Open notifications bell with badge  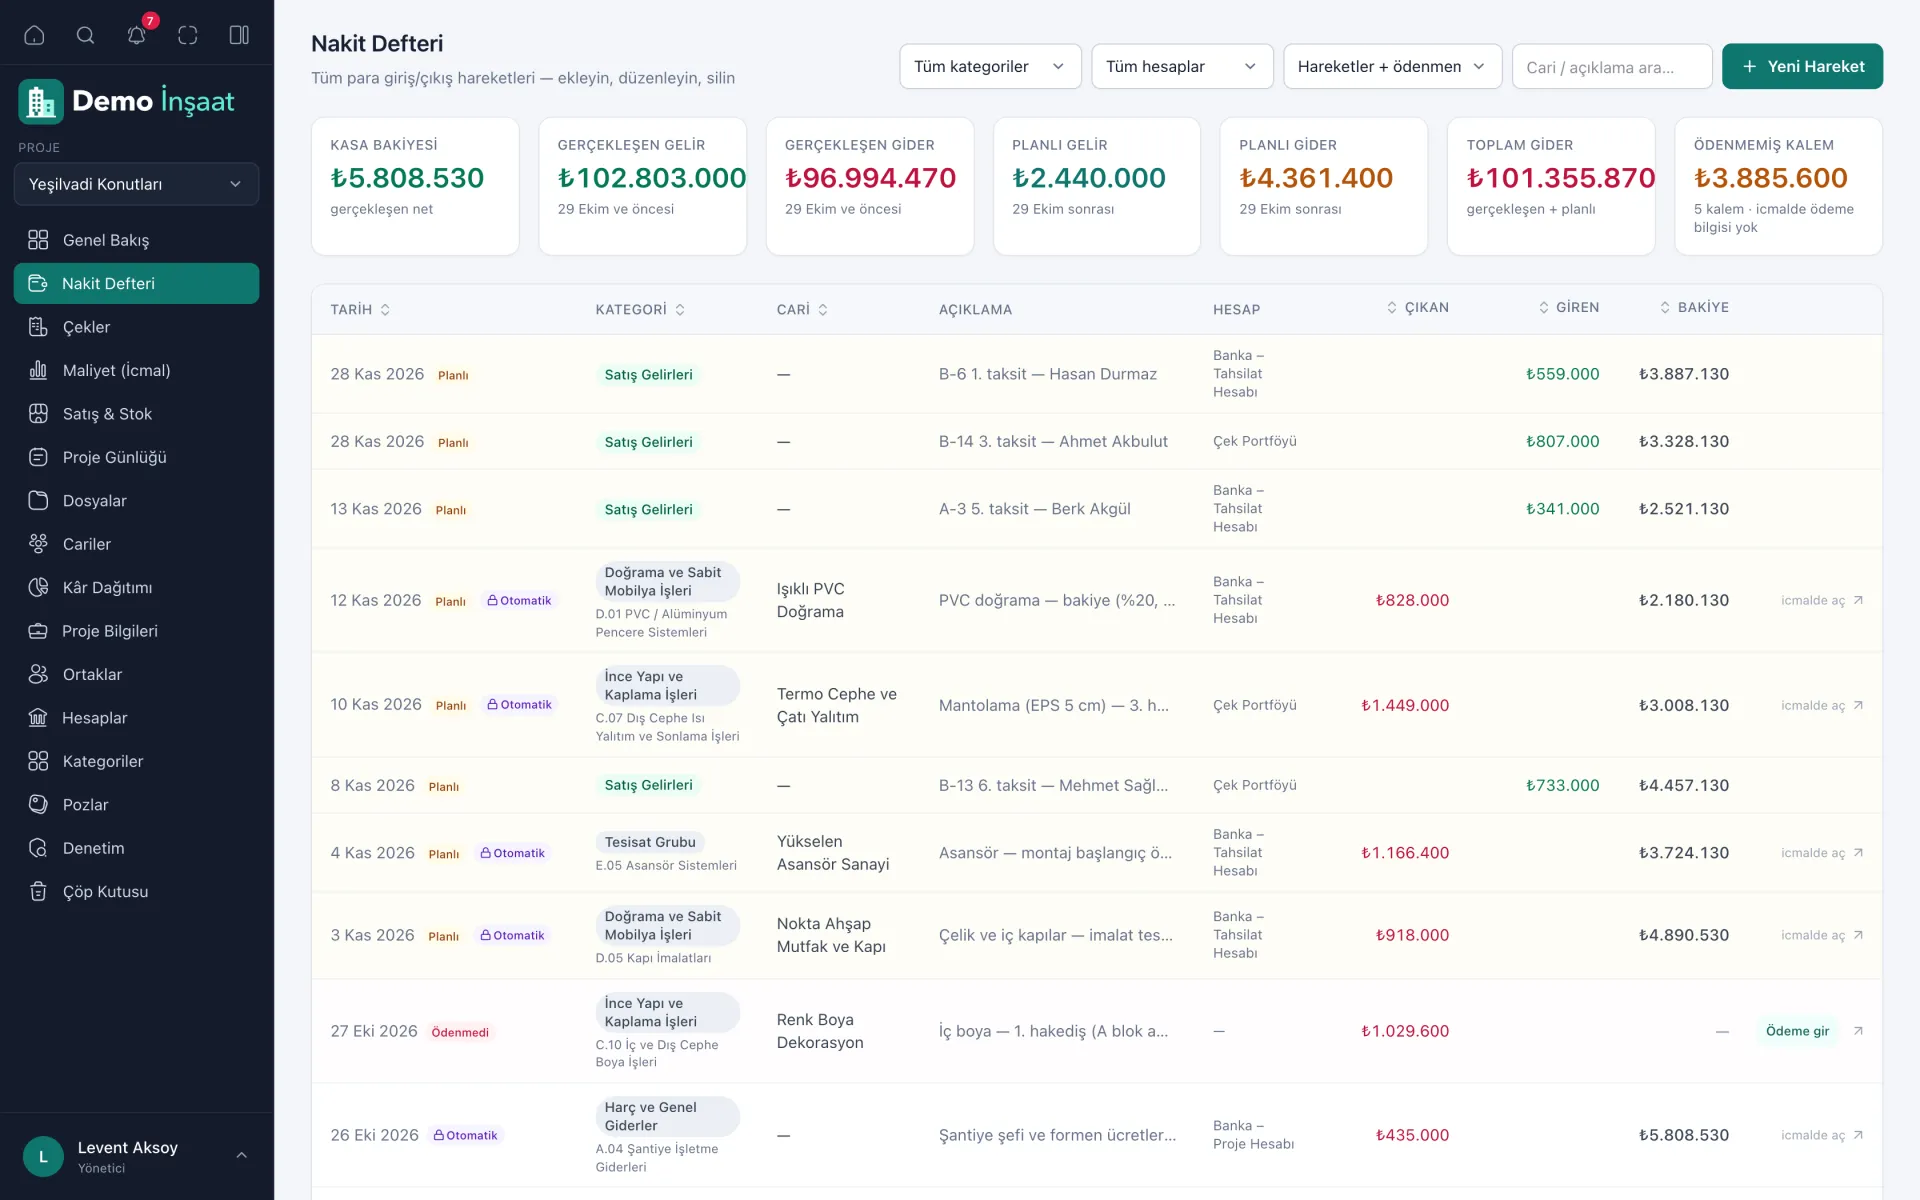[137, 35]
